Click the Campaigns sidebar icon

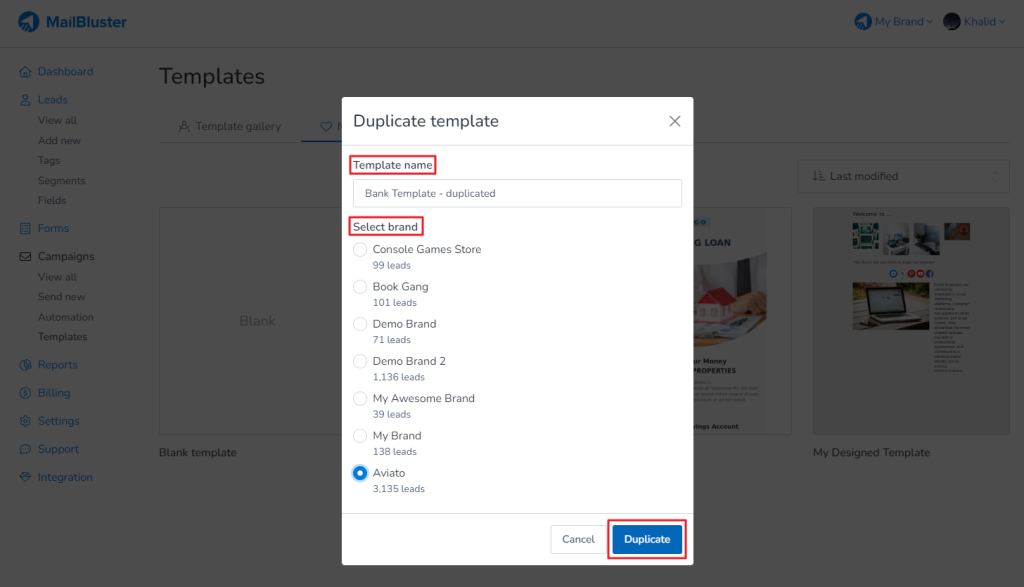(24, 256)
